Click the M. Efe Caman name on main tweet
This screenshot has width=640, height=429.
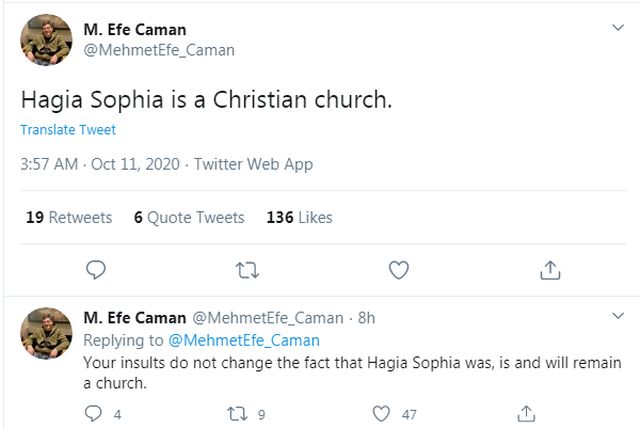pyautogui.click(x=137, y=29)
